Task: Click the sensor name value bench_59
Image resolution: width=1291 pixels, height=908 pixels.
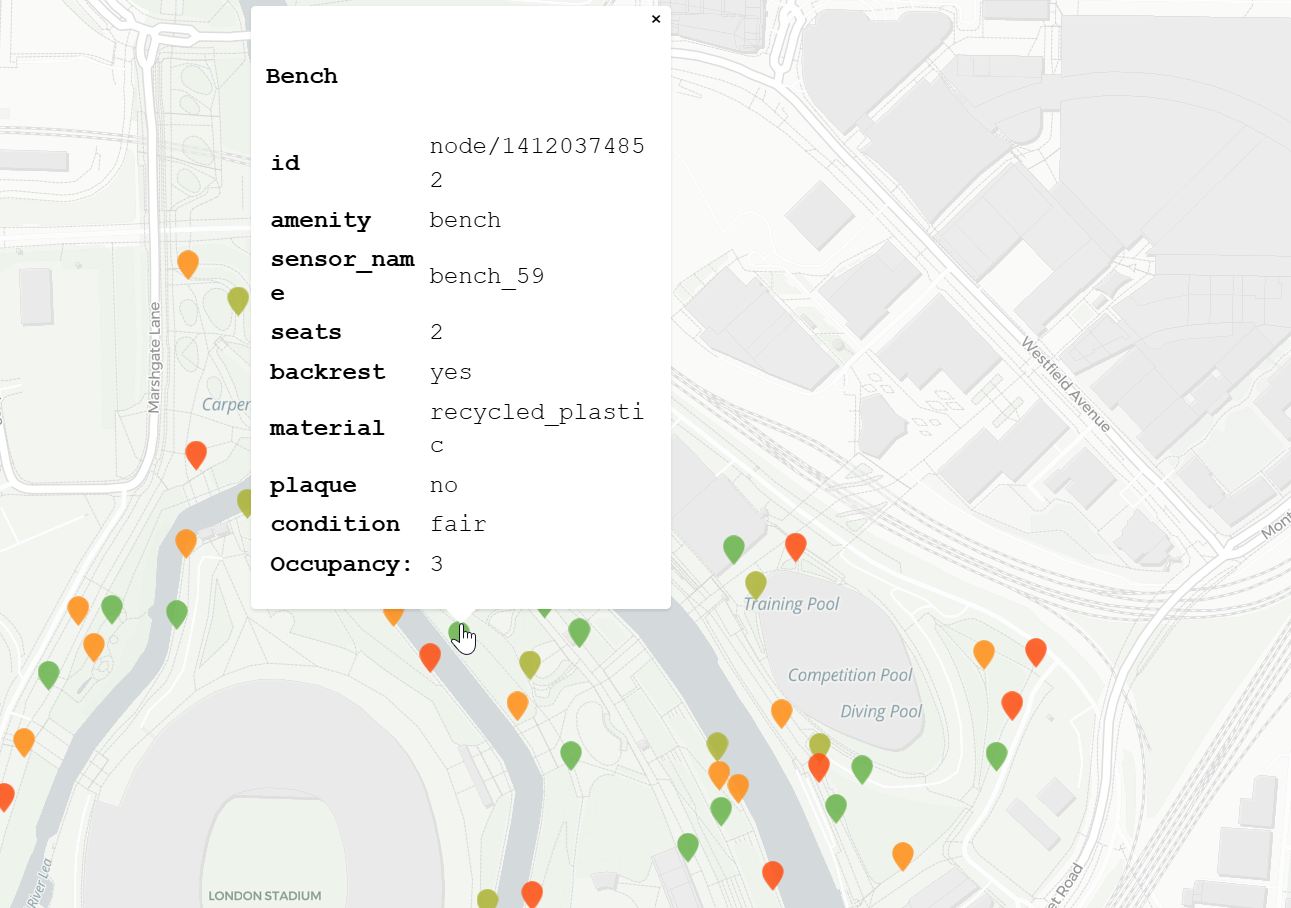Action: pyautogui.click(x=487, y=276)
